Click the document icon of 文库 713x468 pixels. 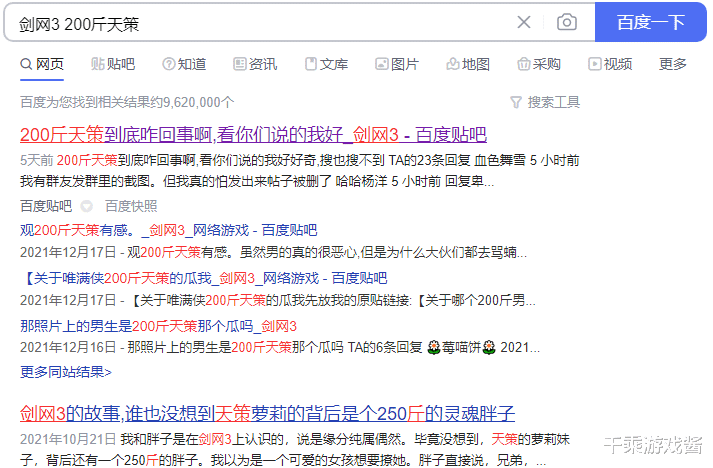click(x=311, y=64)
